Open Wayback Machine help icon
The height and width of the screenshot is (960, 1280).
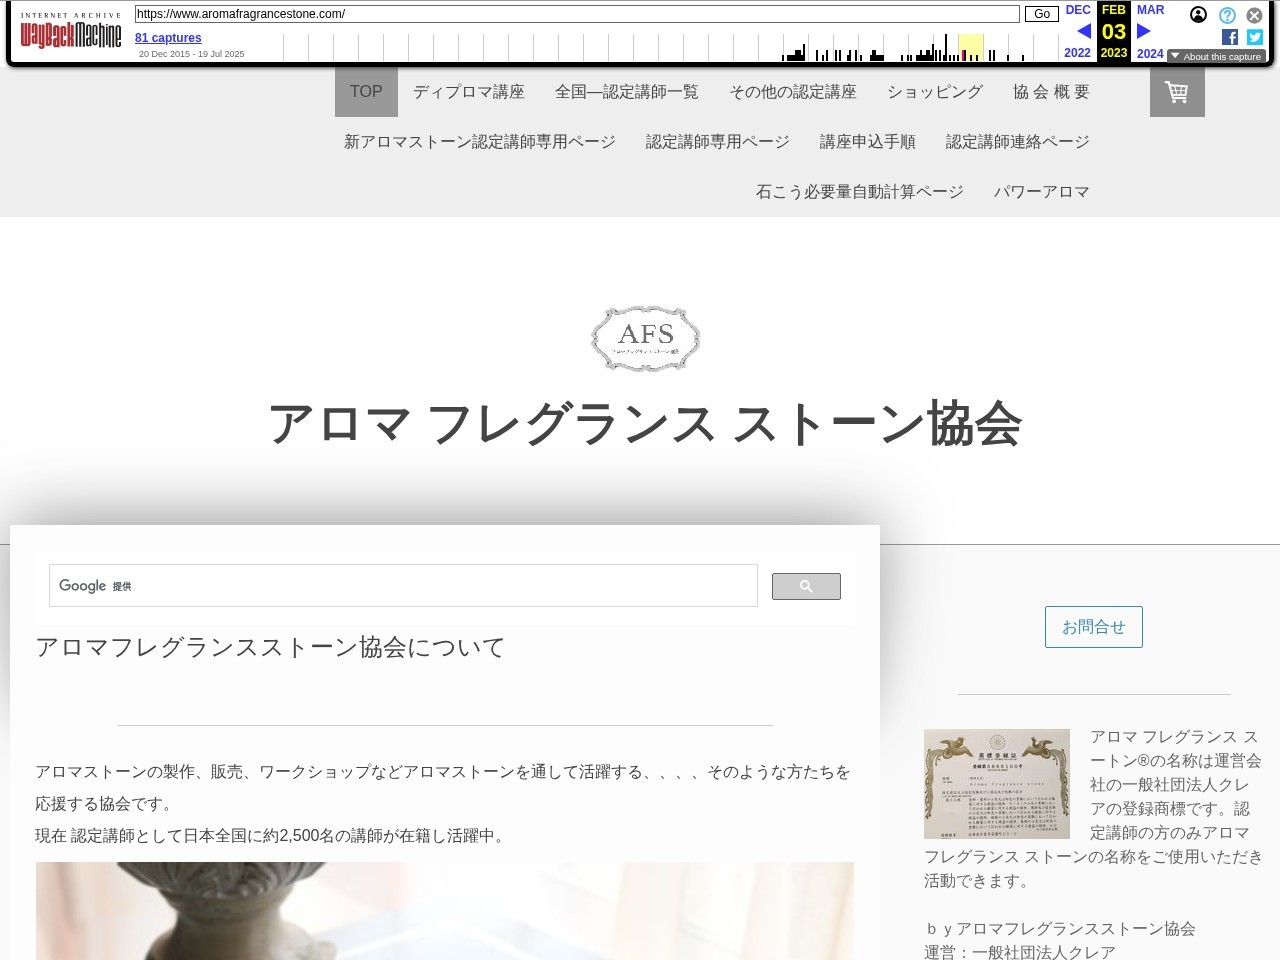pos(1227,15)
